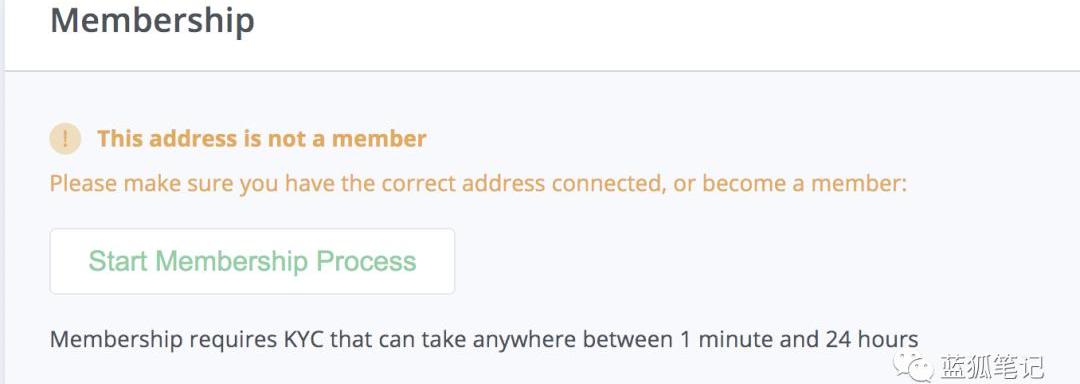Click the word "address" in bold warning title
Screen dimensions: 1080x384
pyautogui.click(x=194, y=139)
